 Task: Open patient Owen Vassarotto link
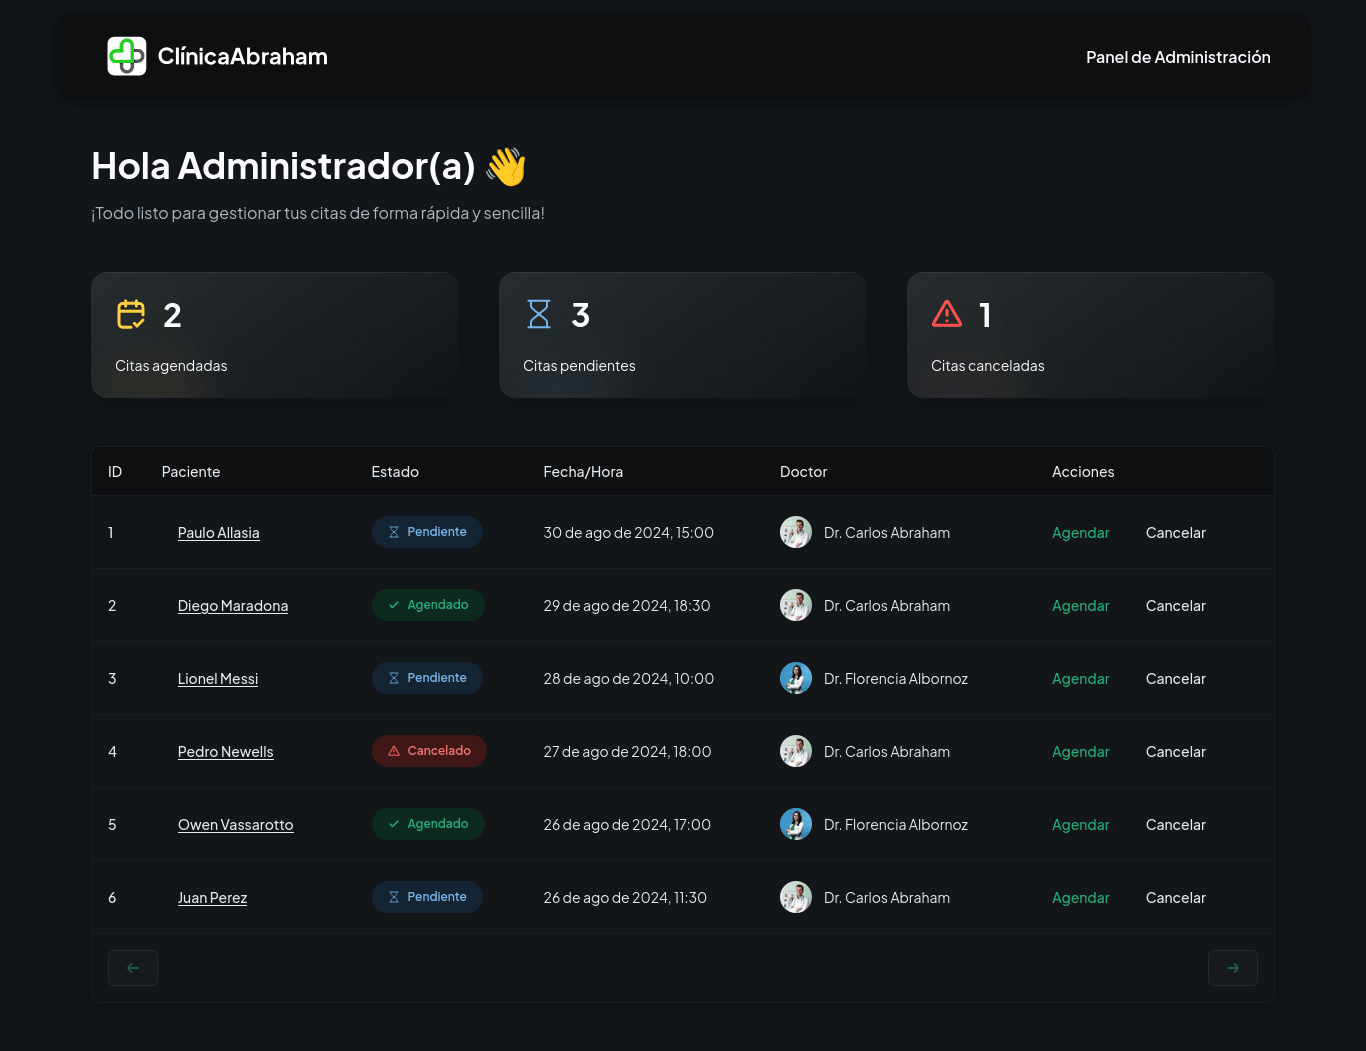(235, 825)
